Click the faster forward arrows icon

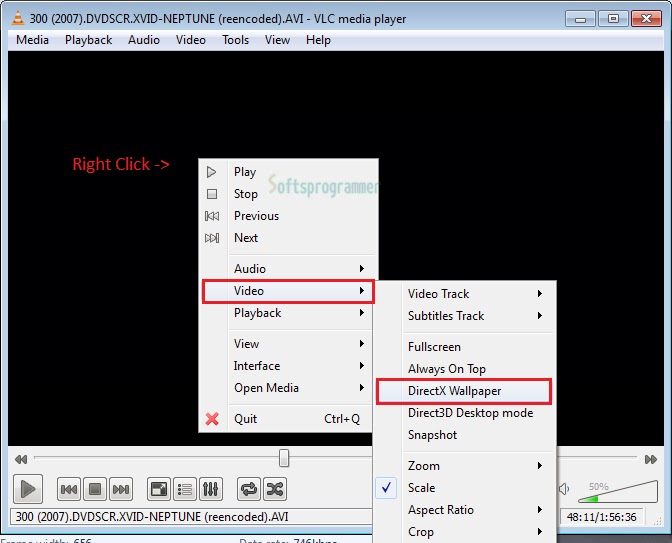tap(651, 459)
